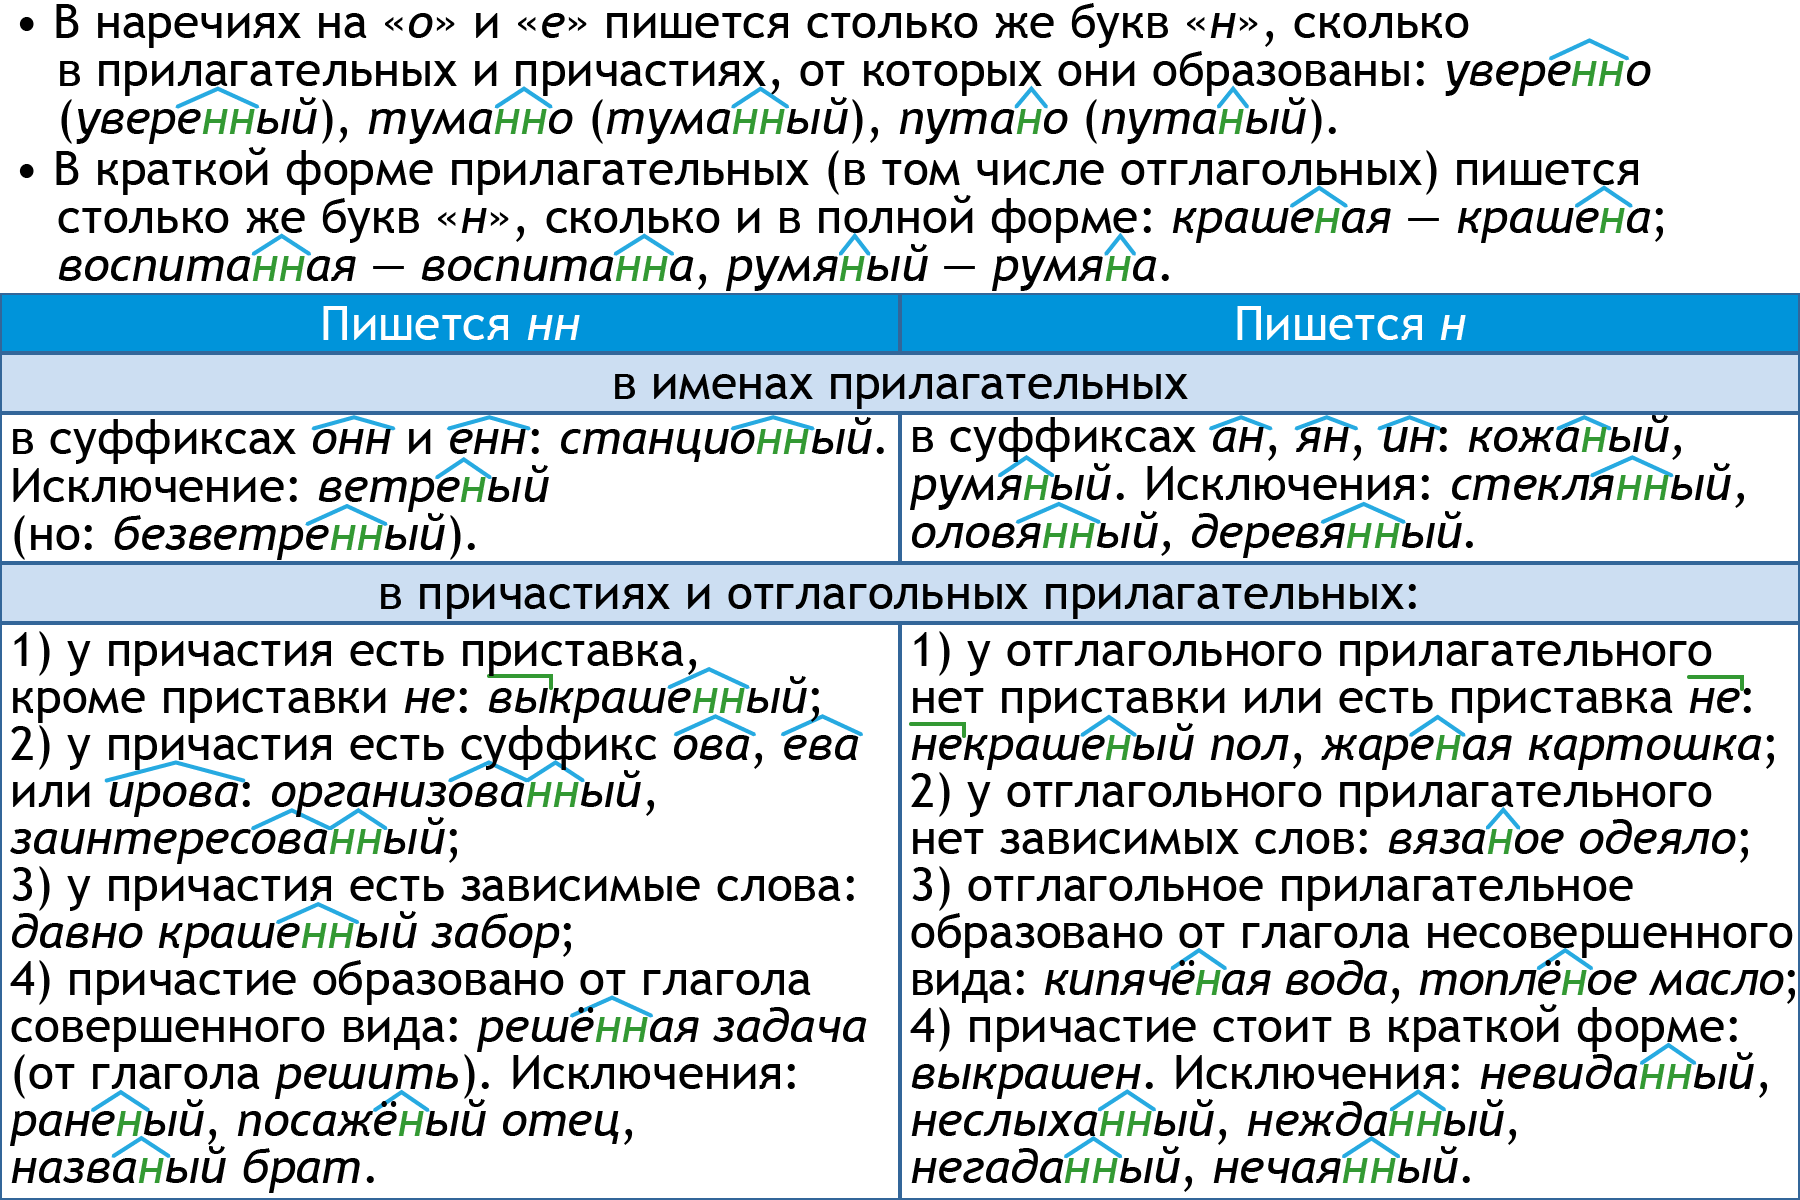This screenshot has width=1800, height=1200.
Task: Click the exception word 'невиданный'
Action: (x=1618, y=1074)
